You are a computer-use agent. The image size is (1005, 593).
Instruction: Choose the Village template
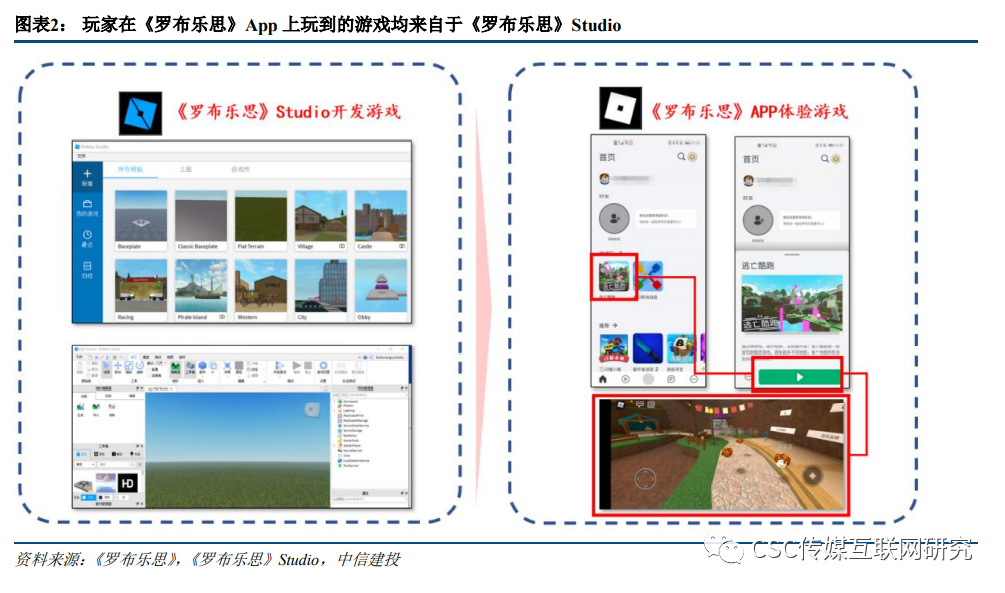(321, 220)
